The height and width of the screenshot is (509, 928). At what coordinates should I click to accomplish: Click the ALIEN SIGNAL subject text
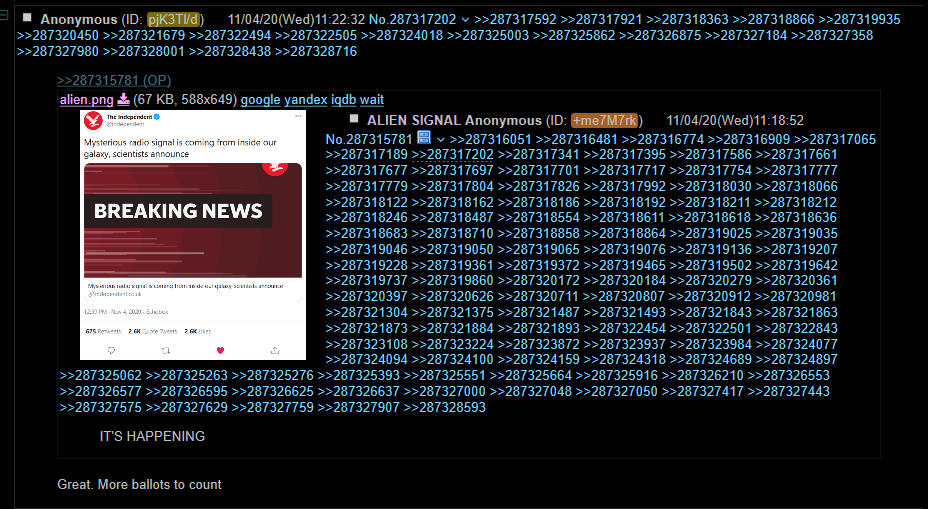point(414,120)
